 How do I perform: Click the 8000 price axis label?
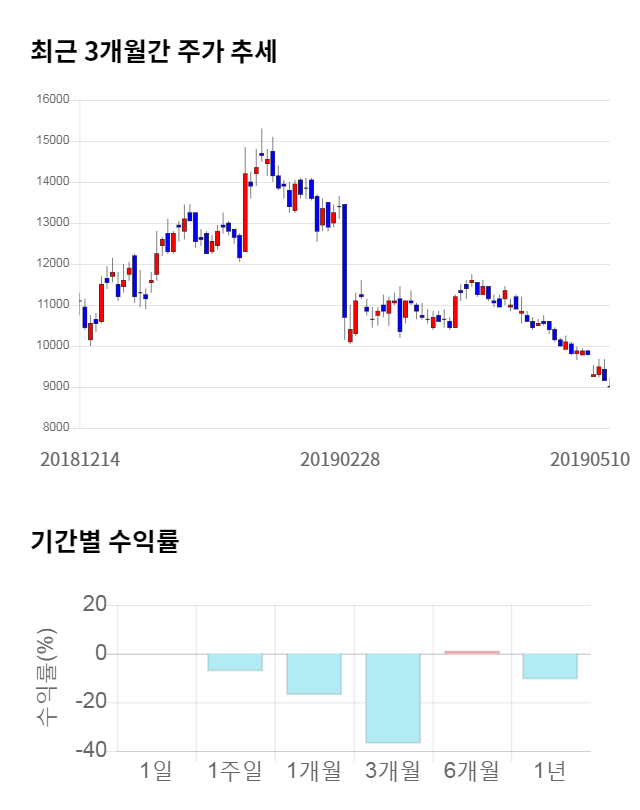point(55,428)
